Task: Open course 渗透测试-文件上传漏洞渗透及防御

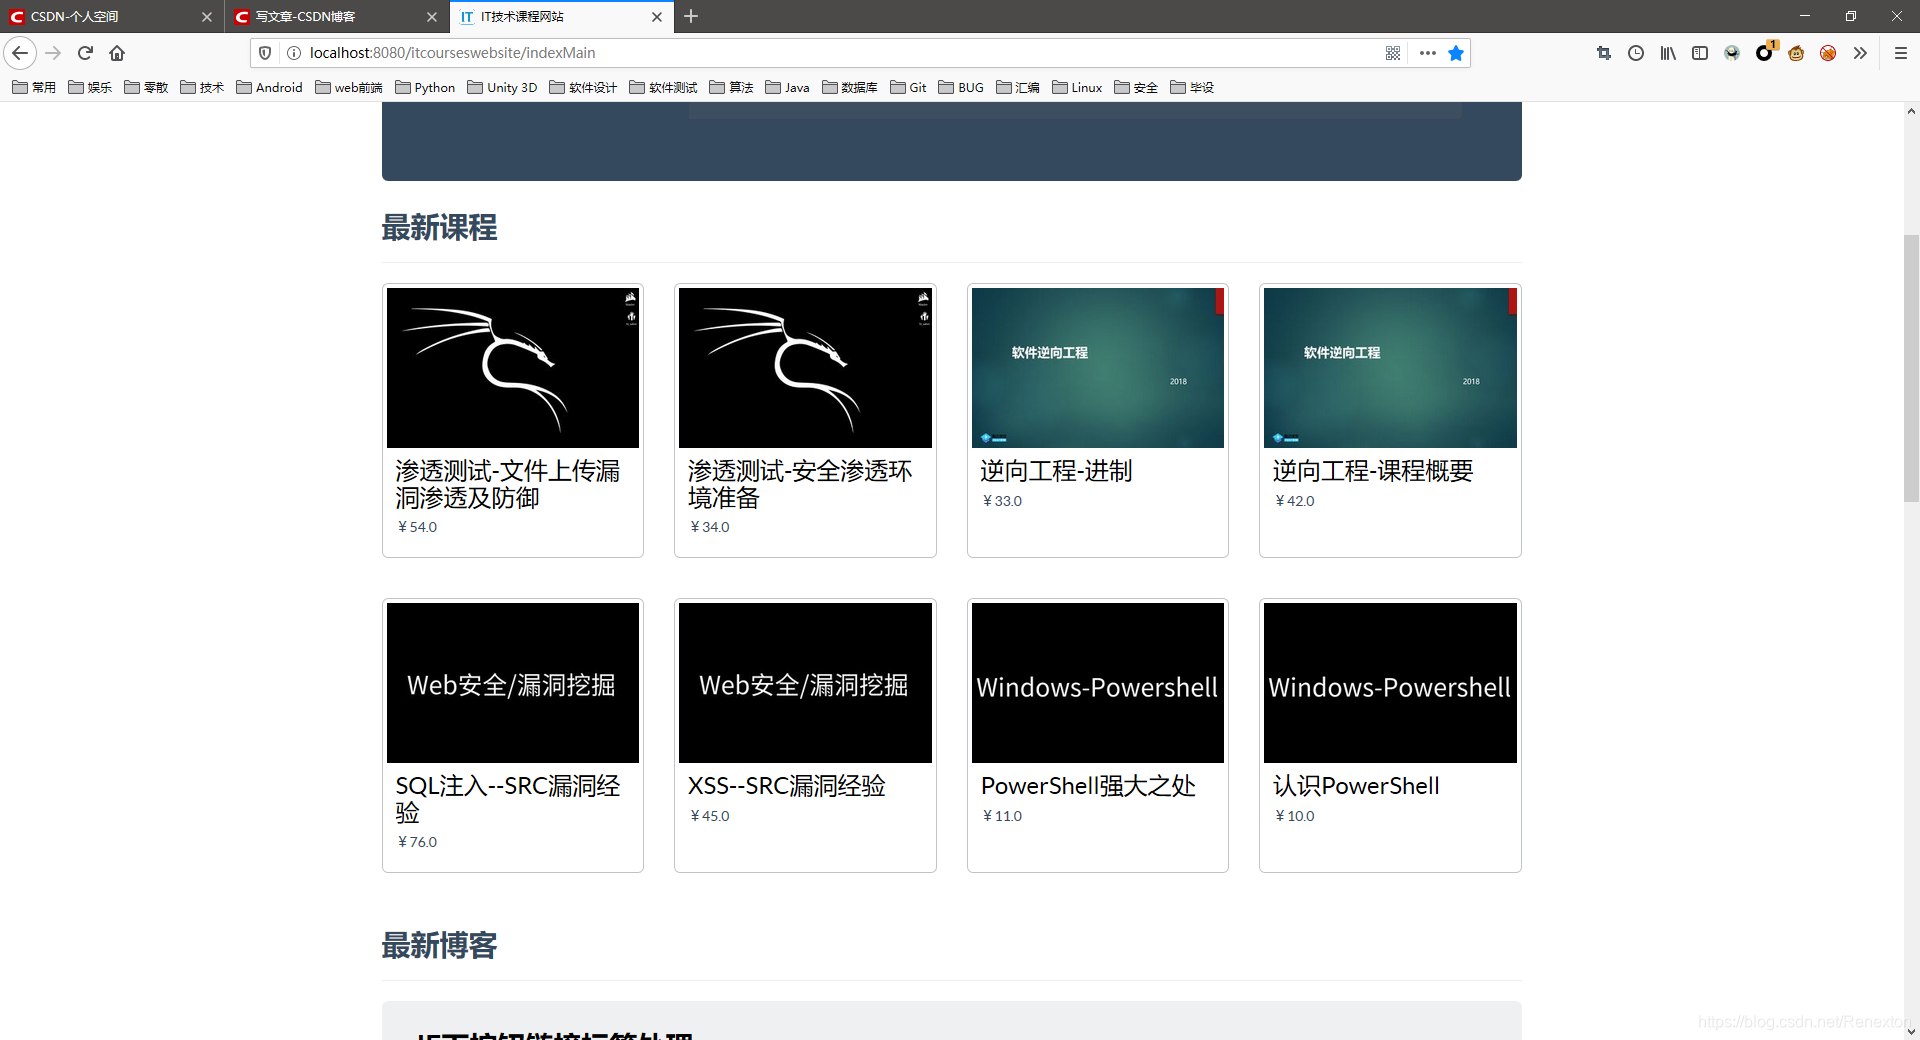Action: pos(508,484)
